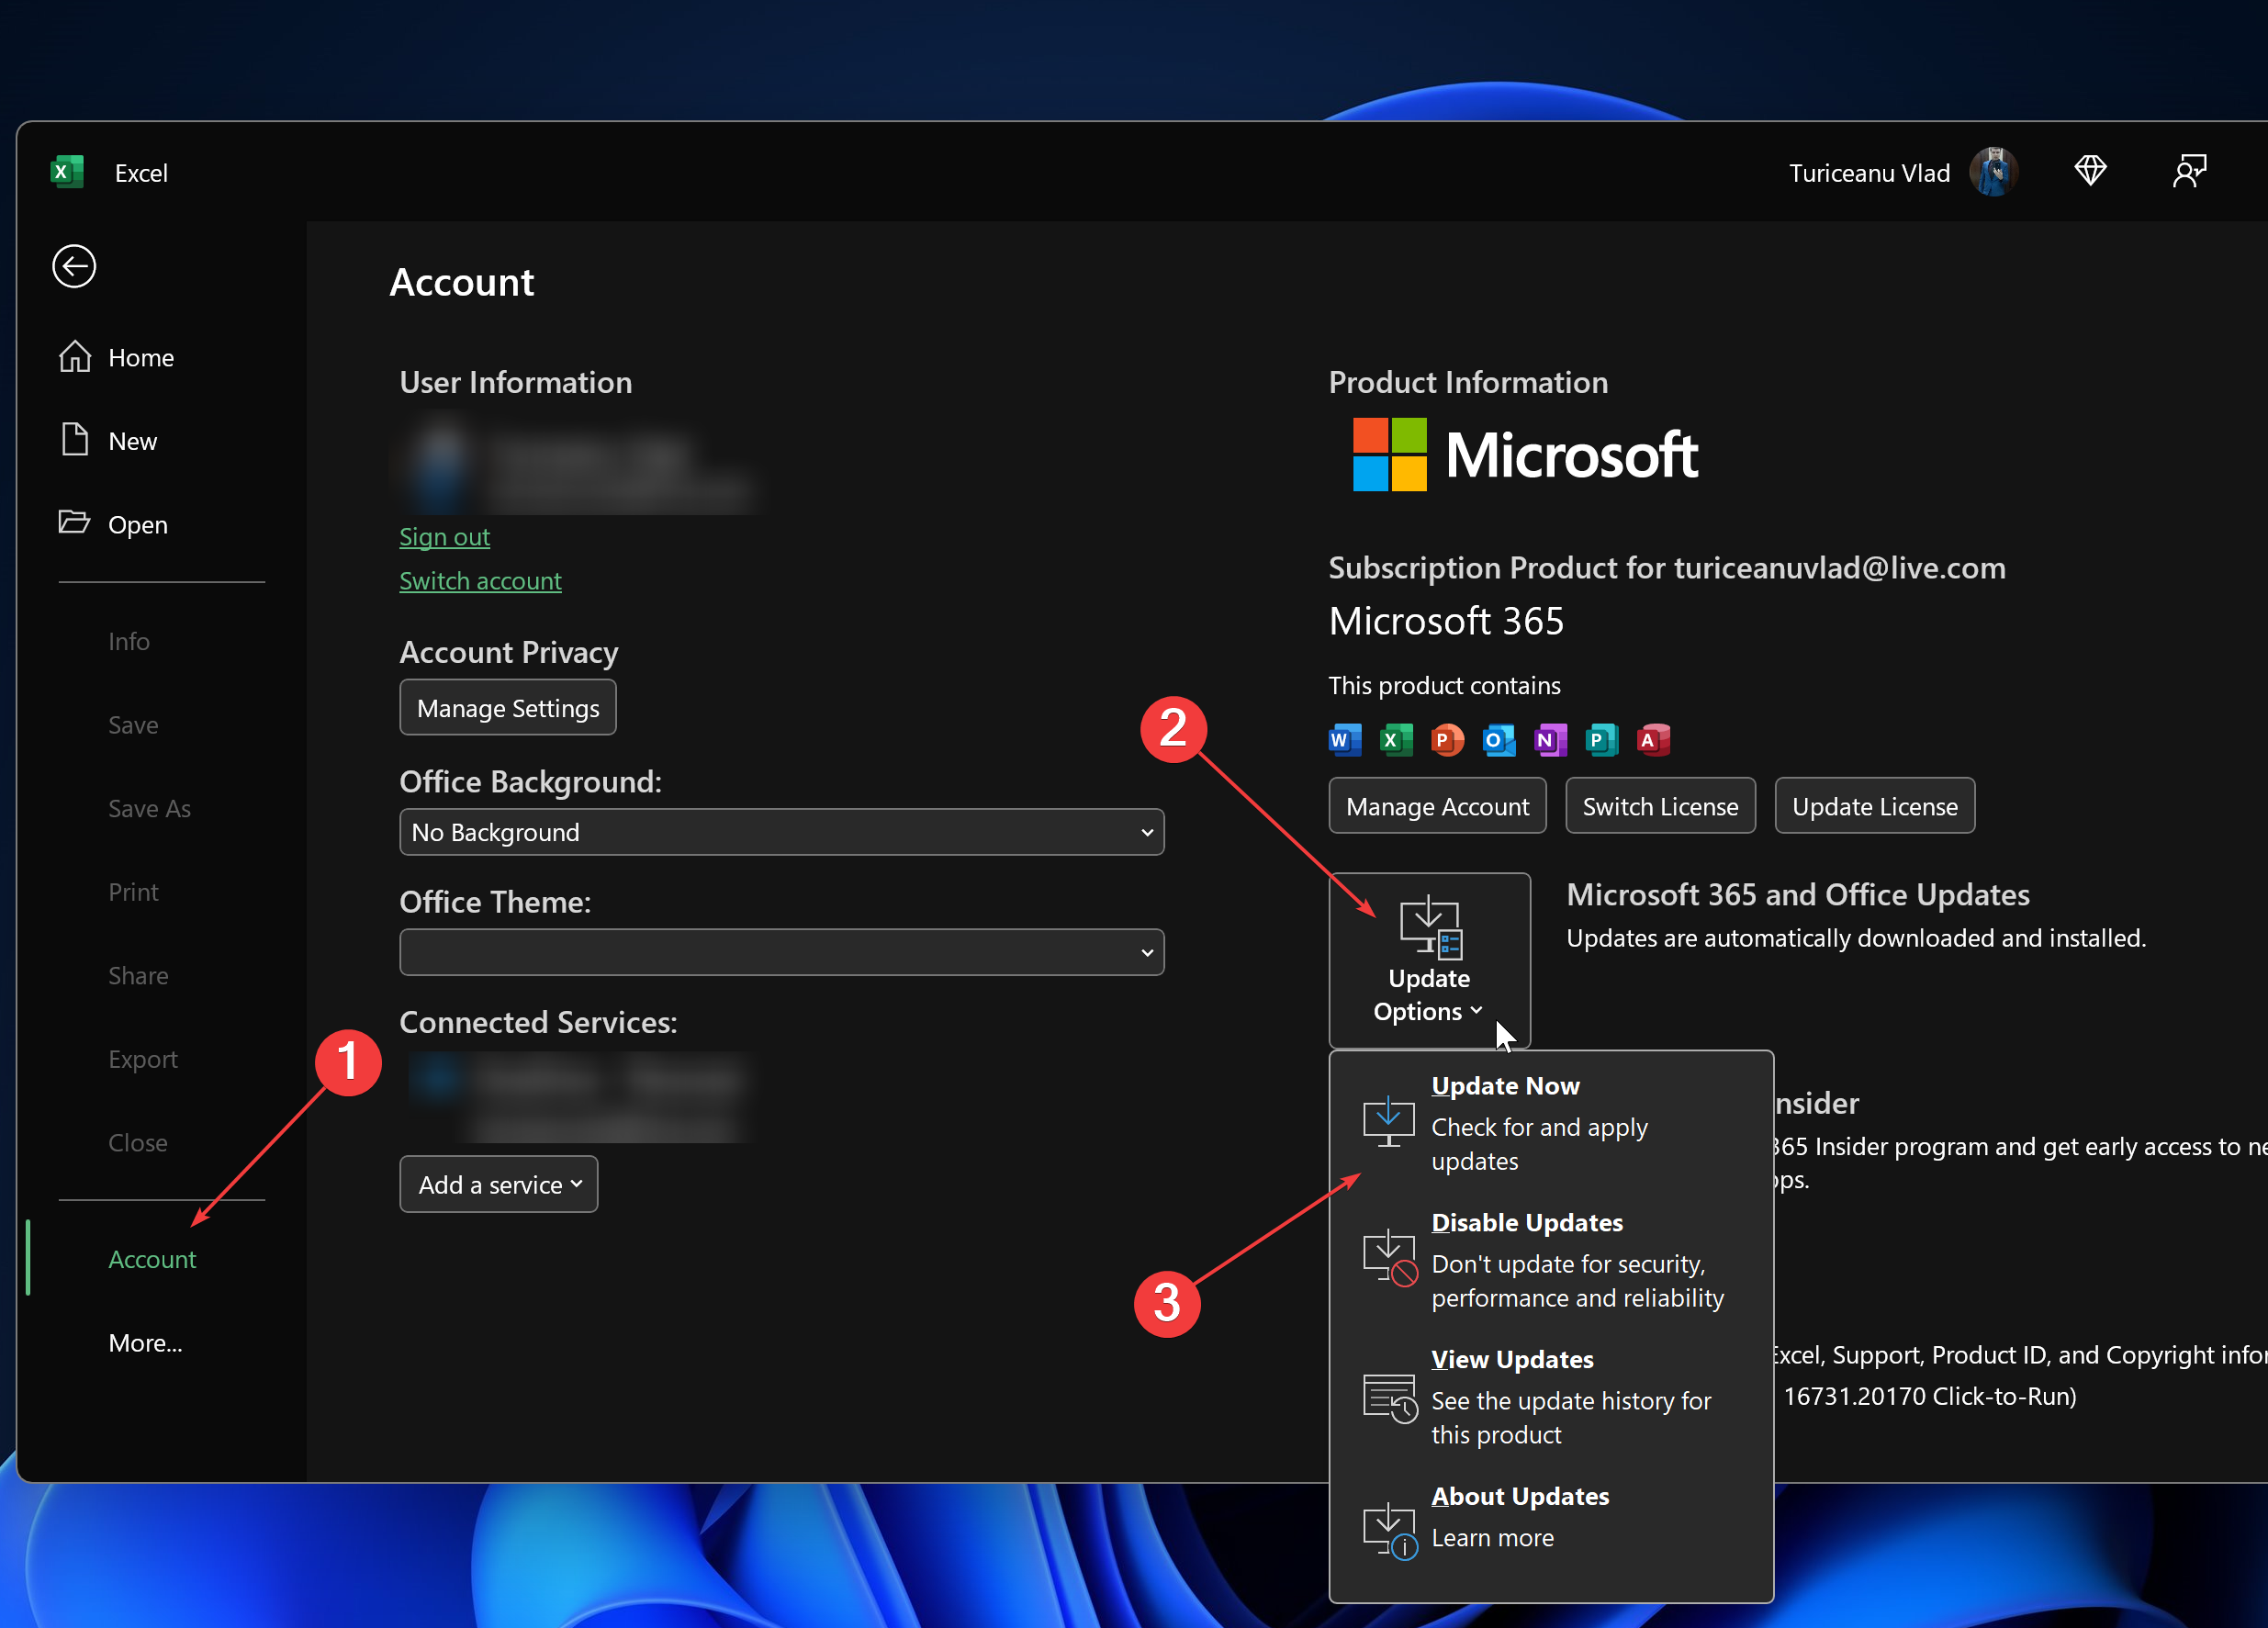
Task: Click the Turiceanu Vlad profile picture
Action: click(1993, 172)
